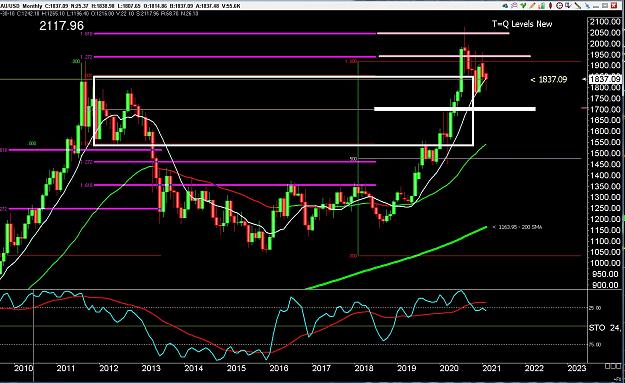Click the last small square below time axis
The height and width of the screenshot is (383, 625).
point(619,366)
